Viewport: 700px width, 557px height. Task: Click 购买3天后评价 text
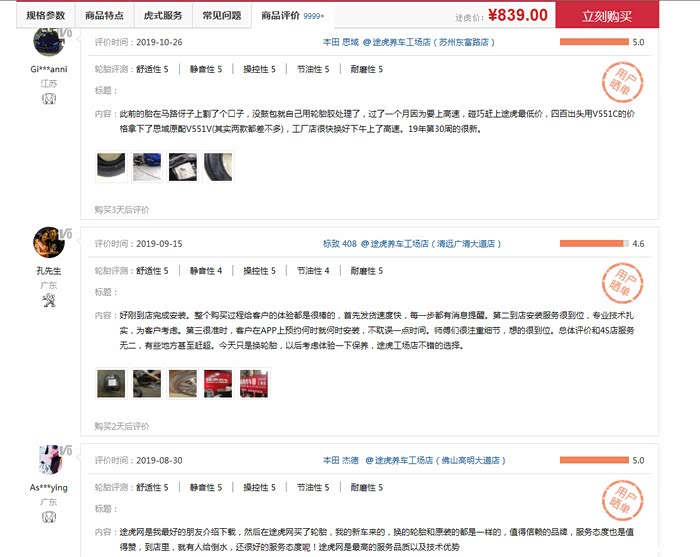(x=122, y=210)
